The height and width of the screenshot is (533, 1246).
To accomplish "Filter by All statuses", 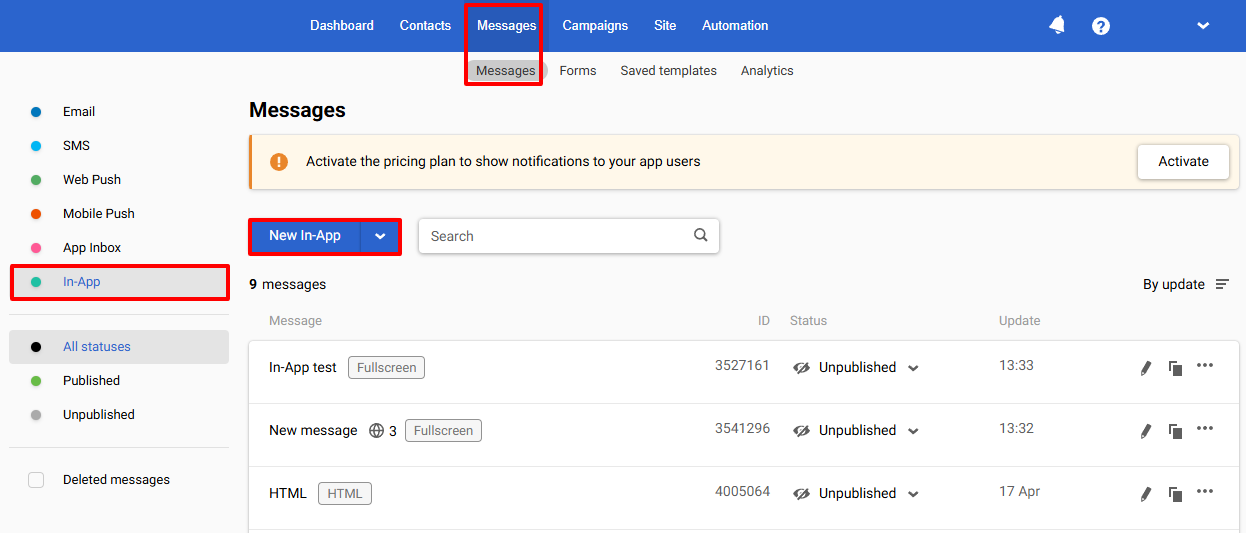I will [119, 347].
